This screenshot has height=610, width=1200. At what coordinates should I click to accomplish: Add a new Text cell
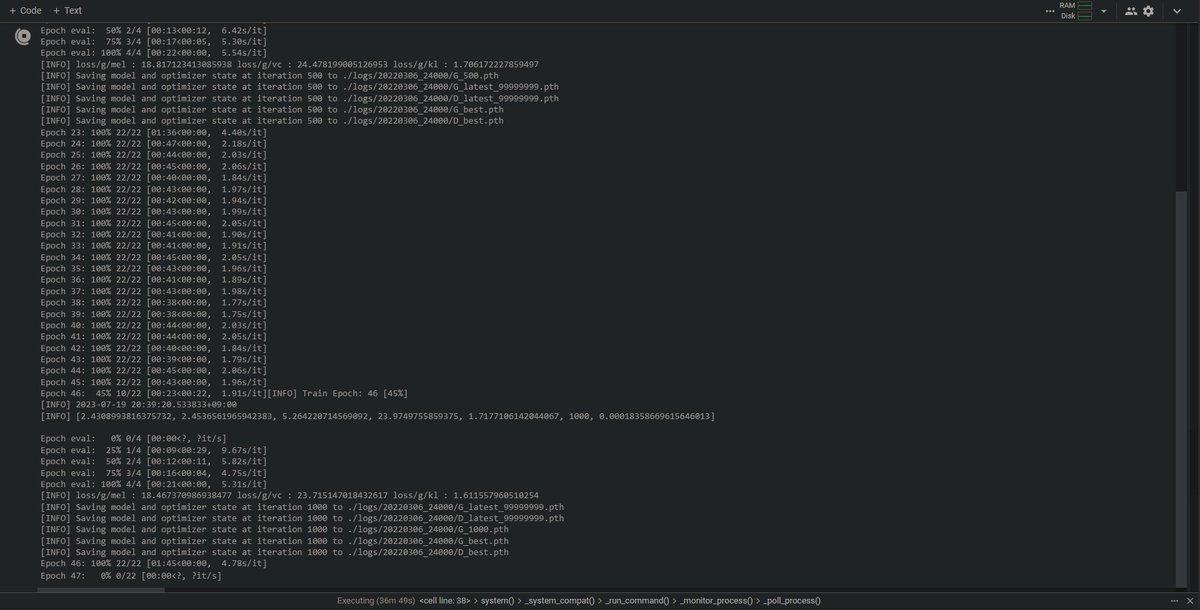point(67,10)
